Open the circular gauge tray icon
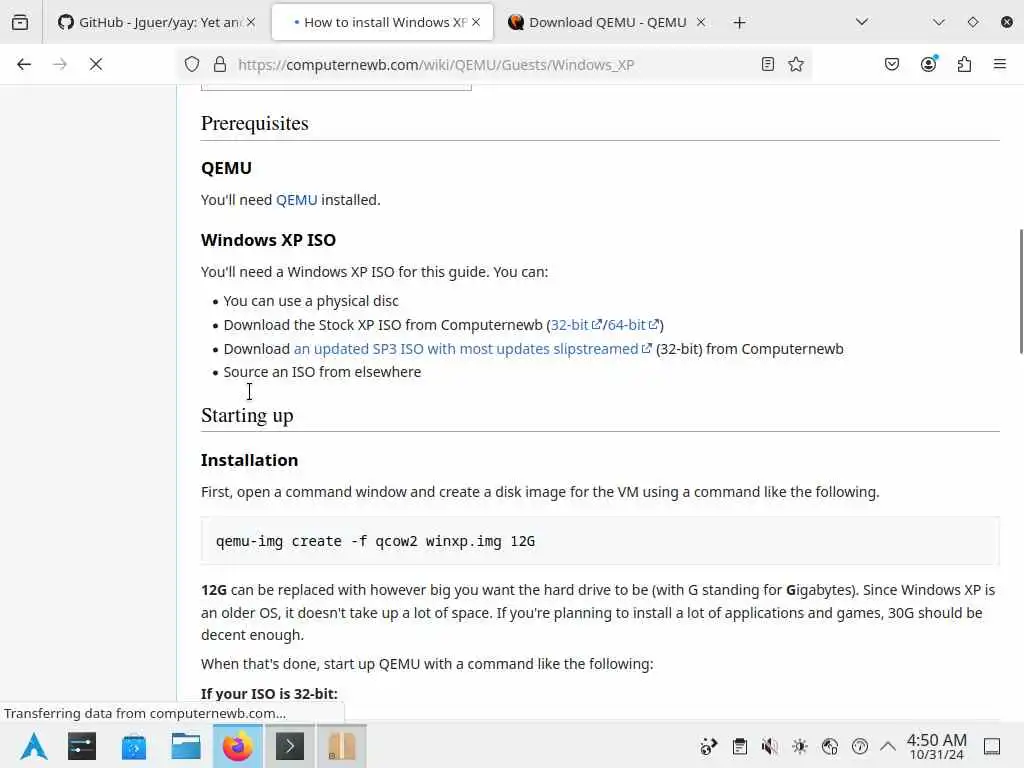 point(859,746)
